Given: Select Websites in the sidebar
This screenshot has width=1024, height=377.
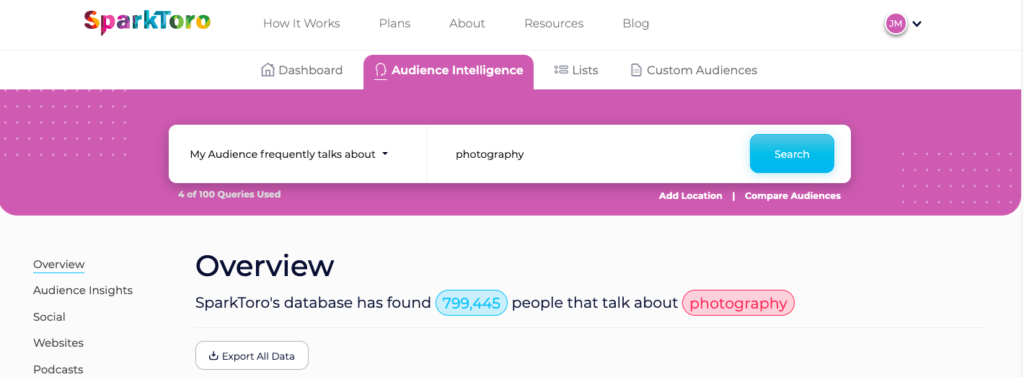Looking at the screenshot, I should click(59, 342).
